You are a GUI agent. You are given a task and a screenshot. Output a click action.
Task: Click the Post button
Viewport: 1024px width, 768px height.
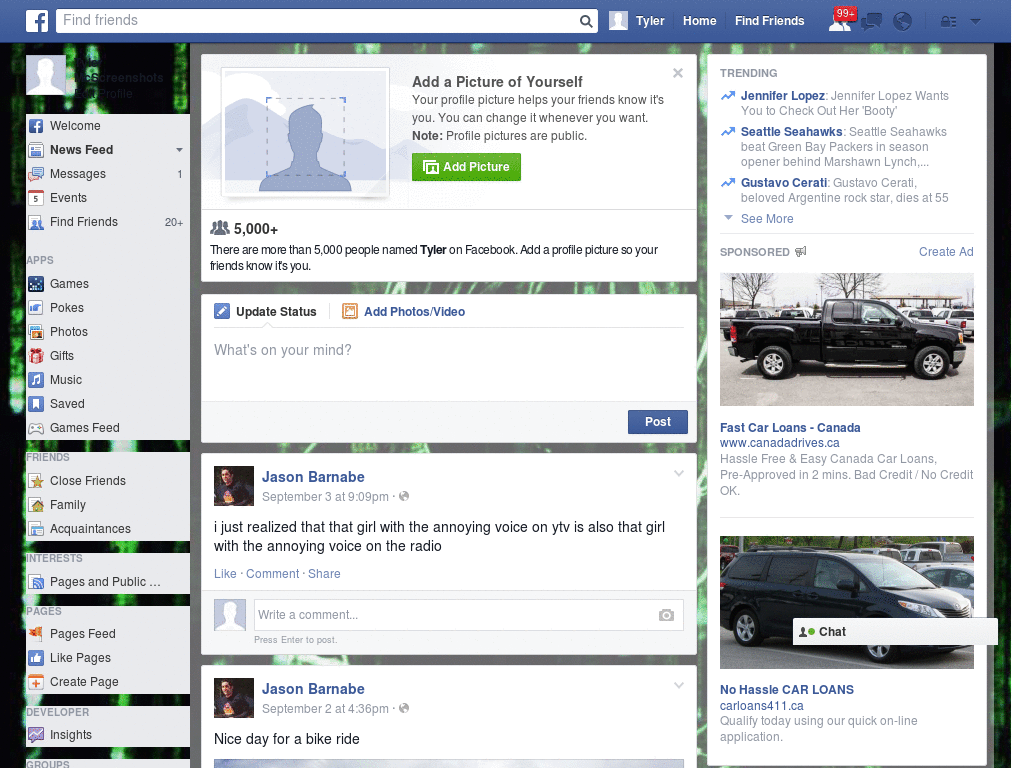658,422
